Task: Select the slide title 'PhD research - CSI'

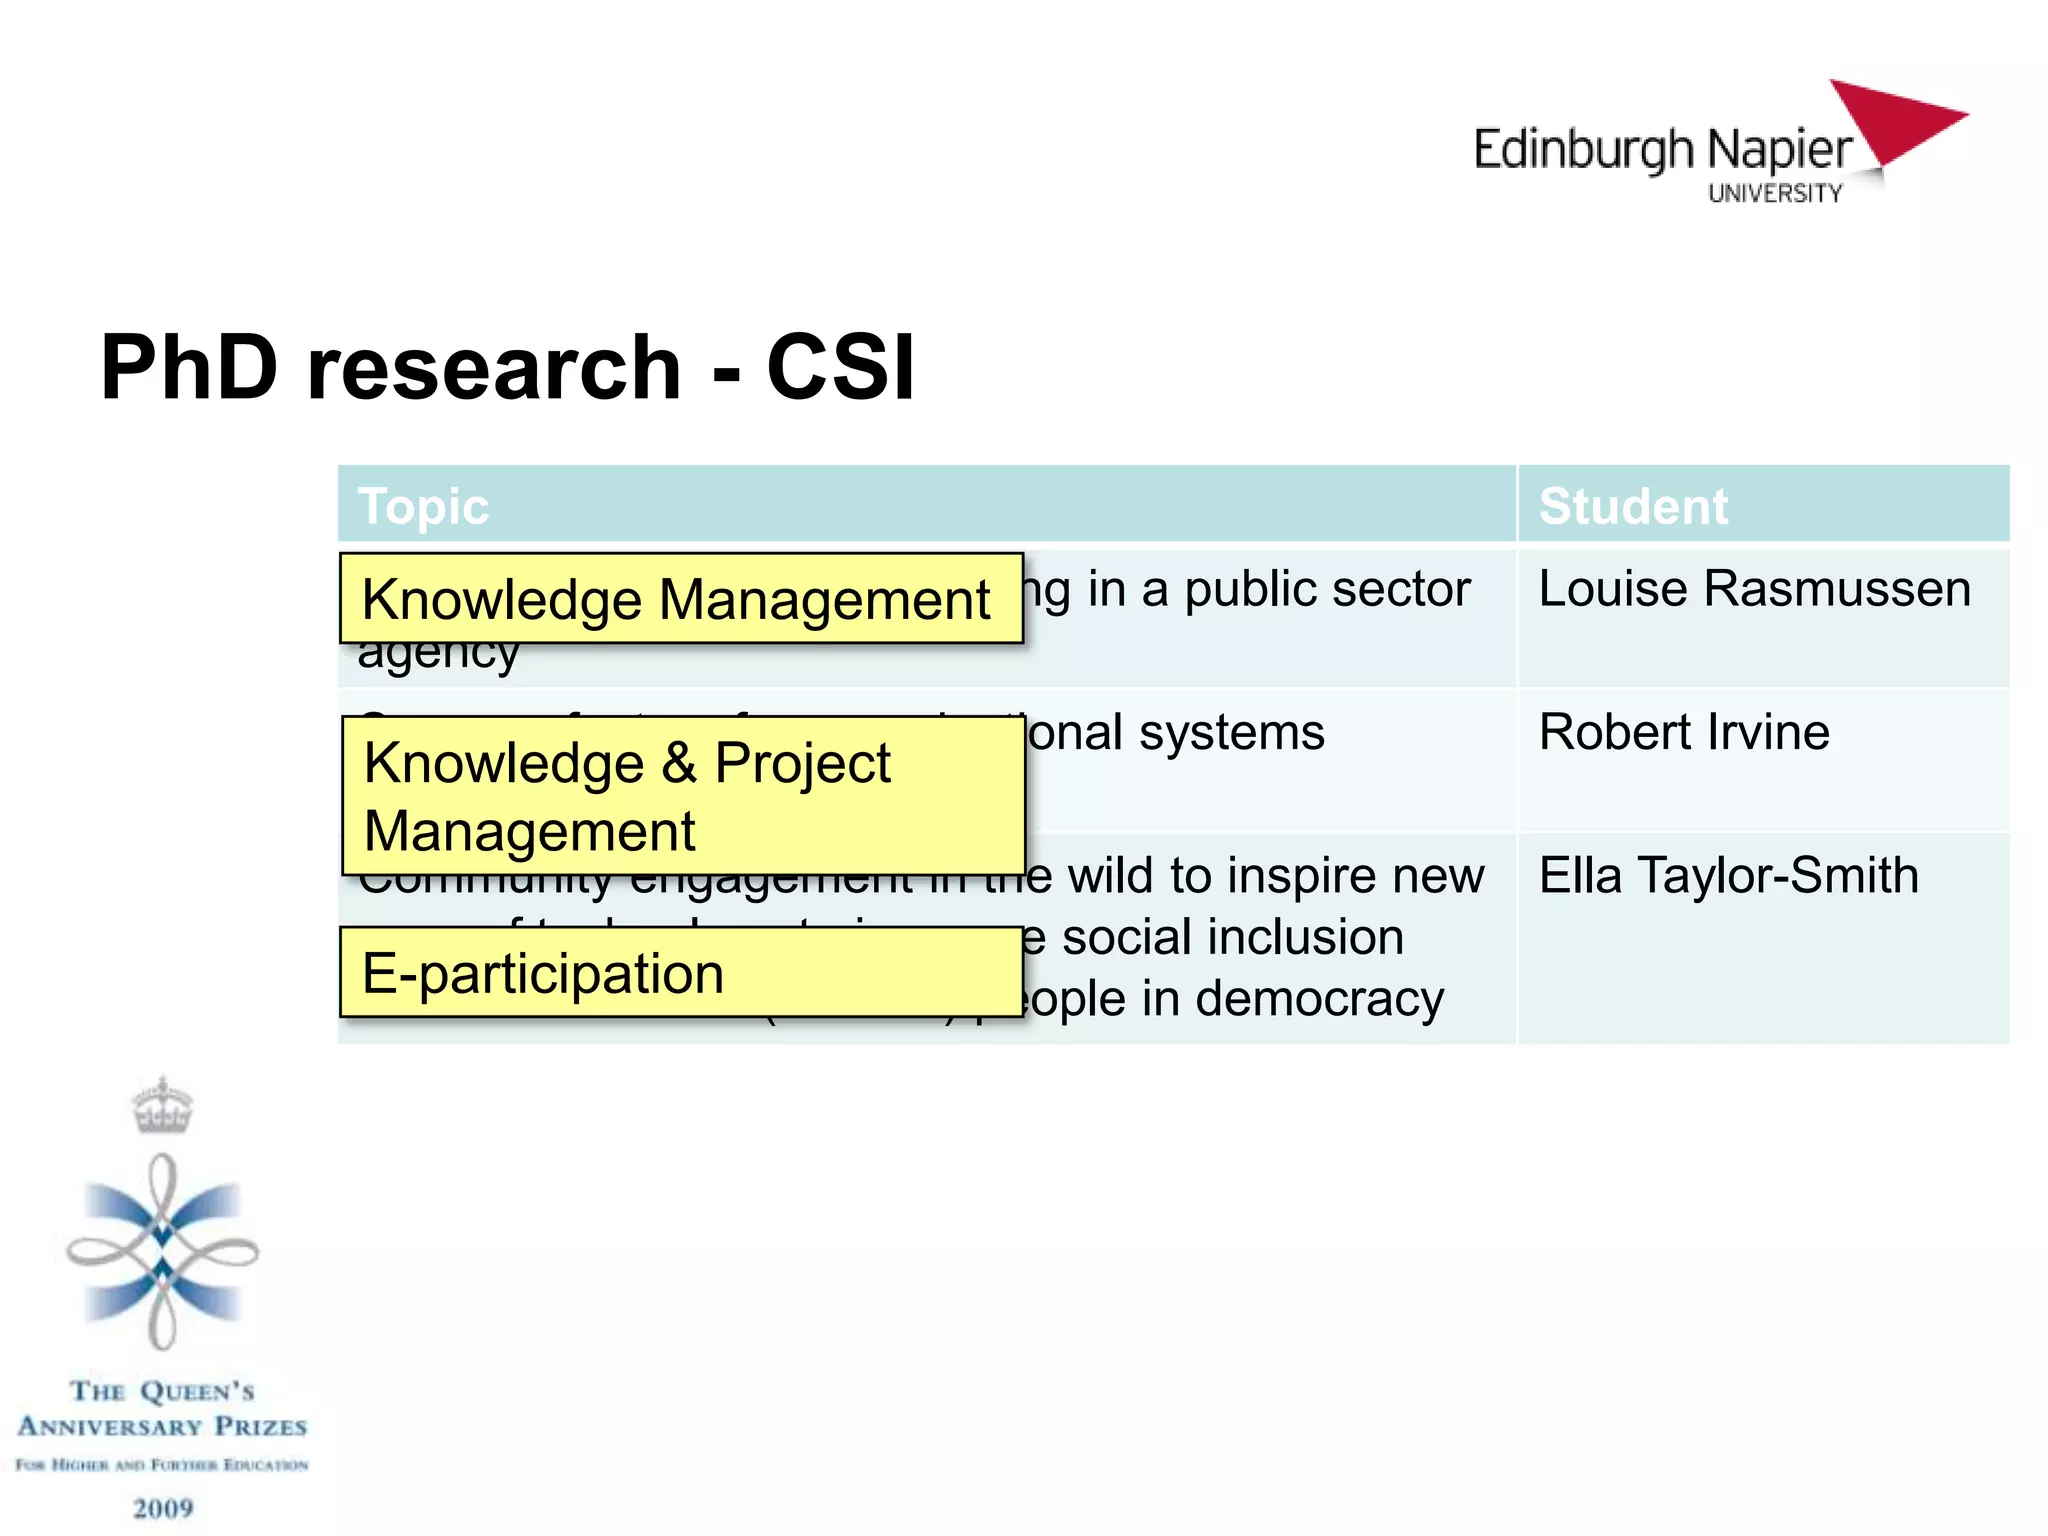Action: (x=507, y=367)
